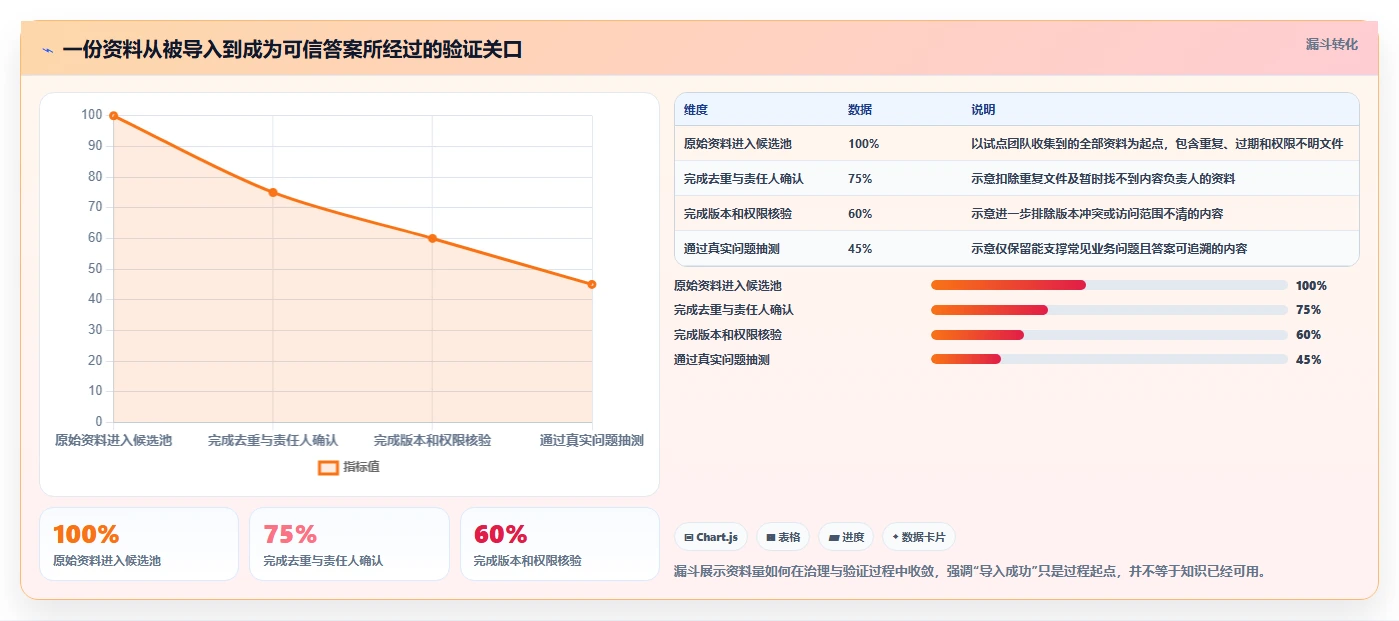Select the 完成去重与责任人确认 table row

click(1017, 179)
